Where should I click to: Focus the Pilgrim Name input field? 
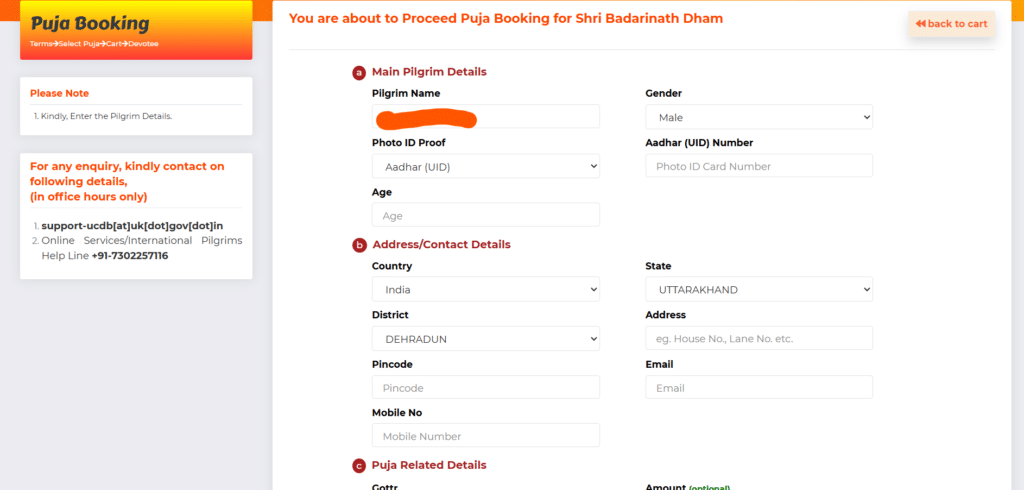click(x=486, y=116)
